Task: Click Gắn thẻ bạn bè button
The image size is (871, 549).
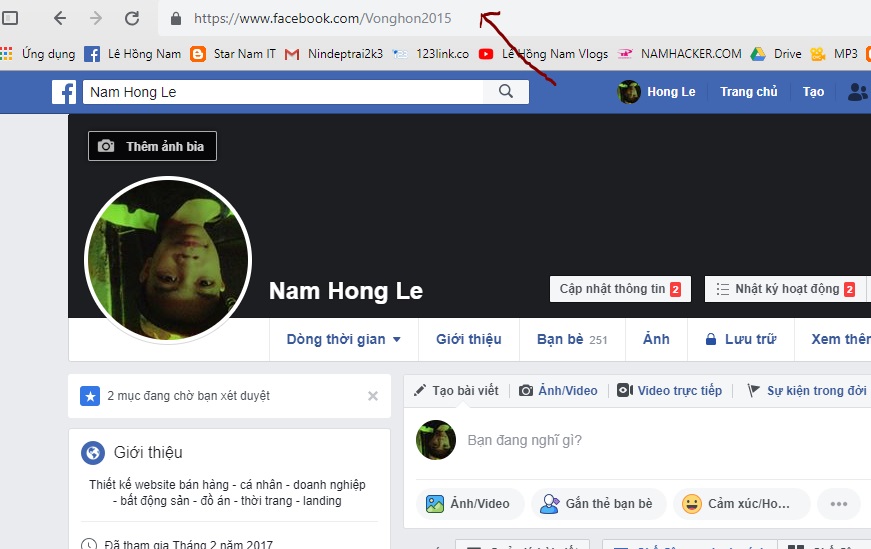Action: point(598,504)
